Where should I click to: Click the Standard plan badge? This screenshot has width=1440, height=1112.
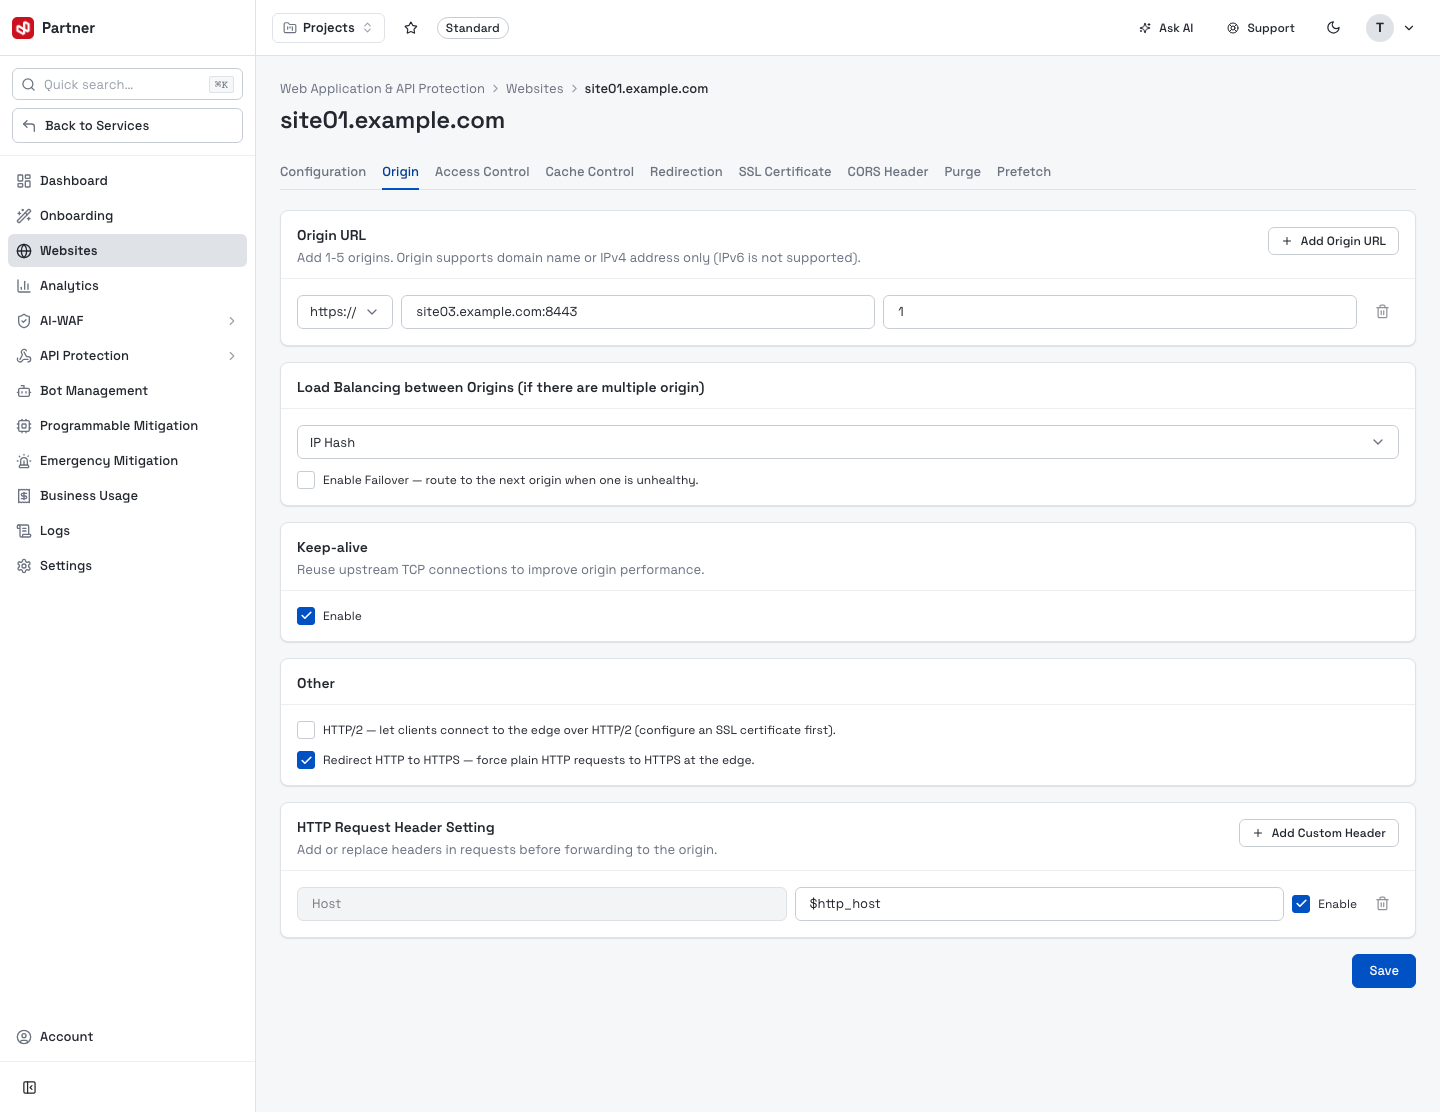pos(473,28)
